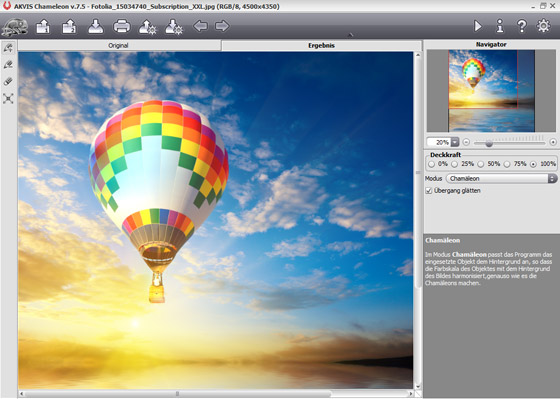
Task: Open the Modus Chamäleon dropdown
Action: 501,178
